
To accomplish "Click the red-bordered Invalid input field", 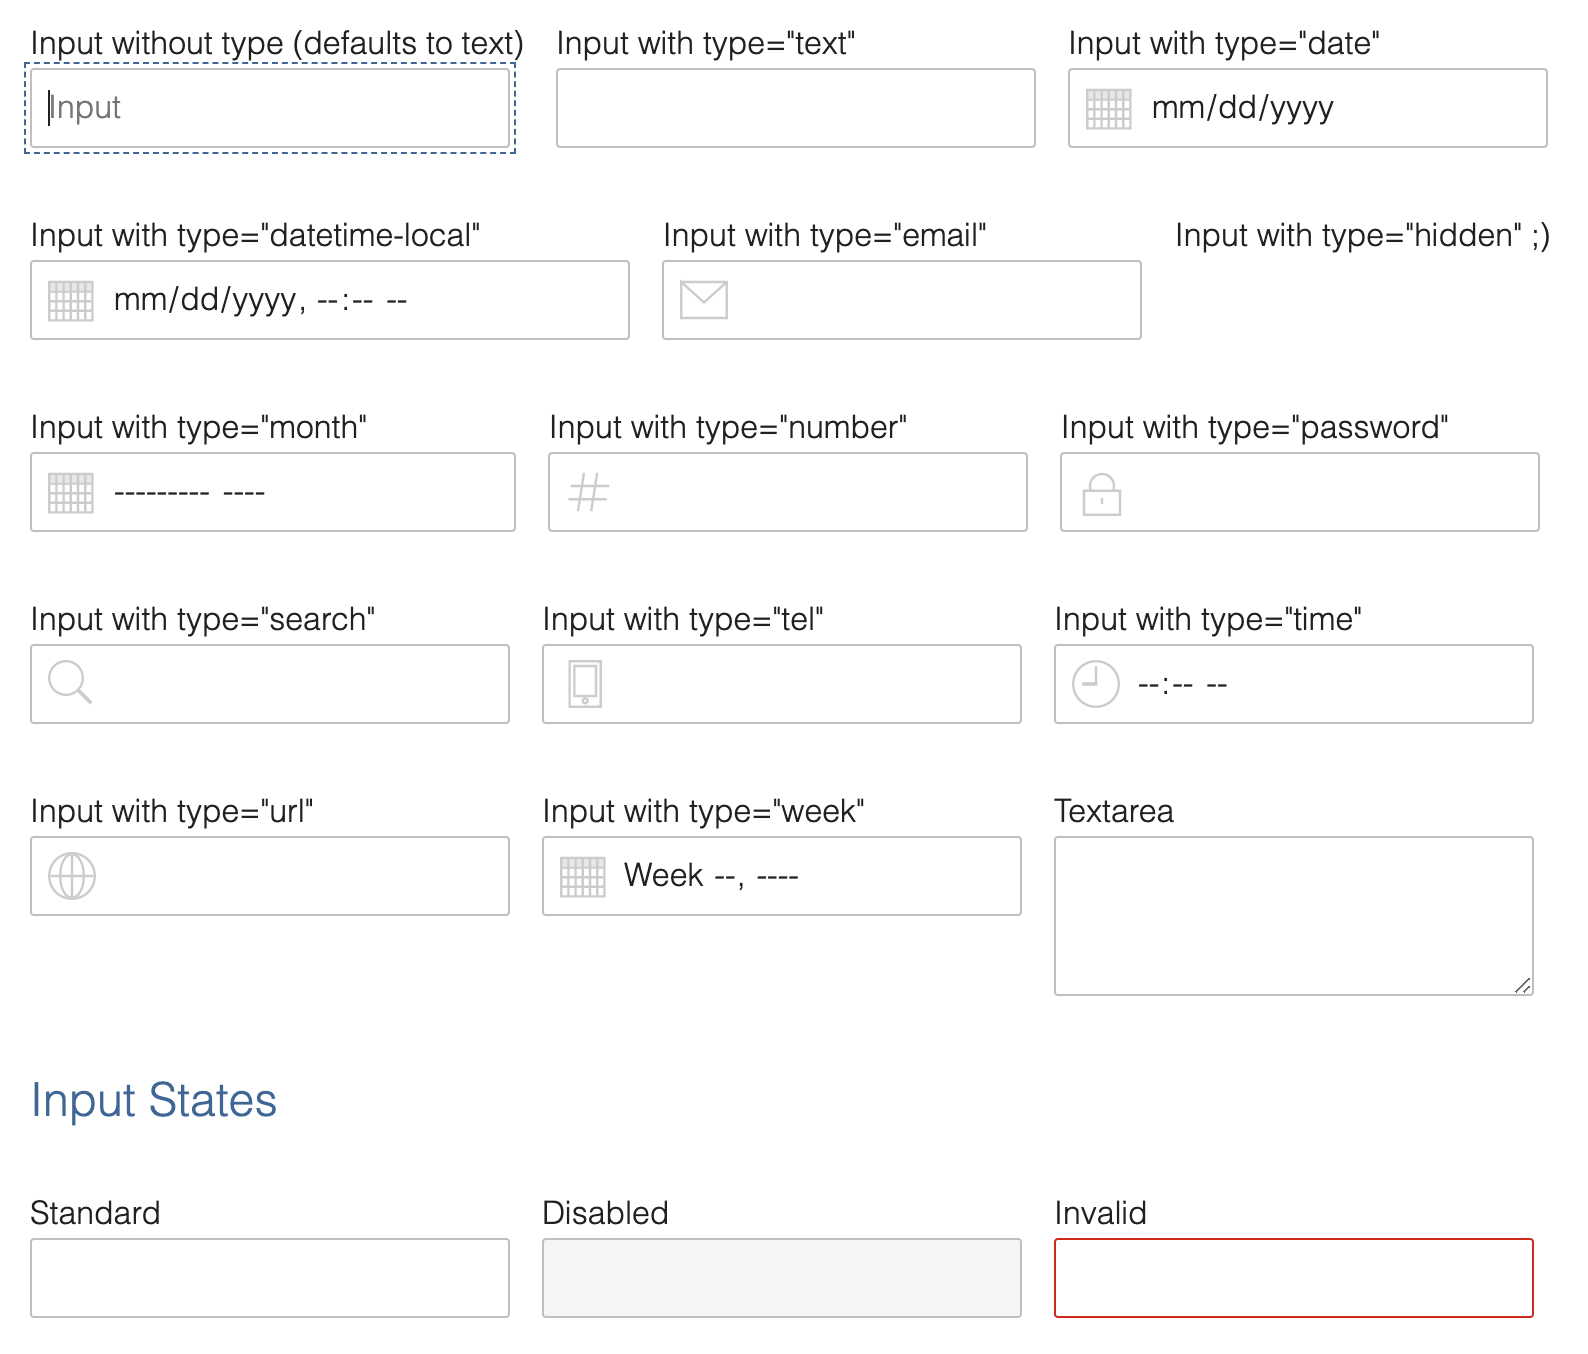I will point(1293,1278).
